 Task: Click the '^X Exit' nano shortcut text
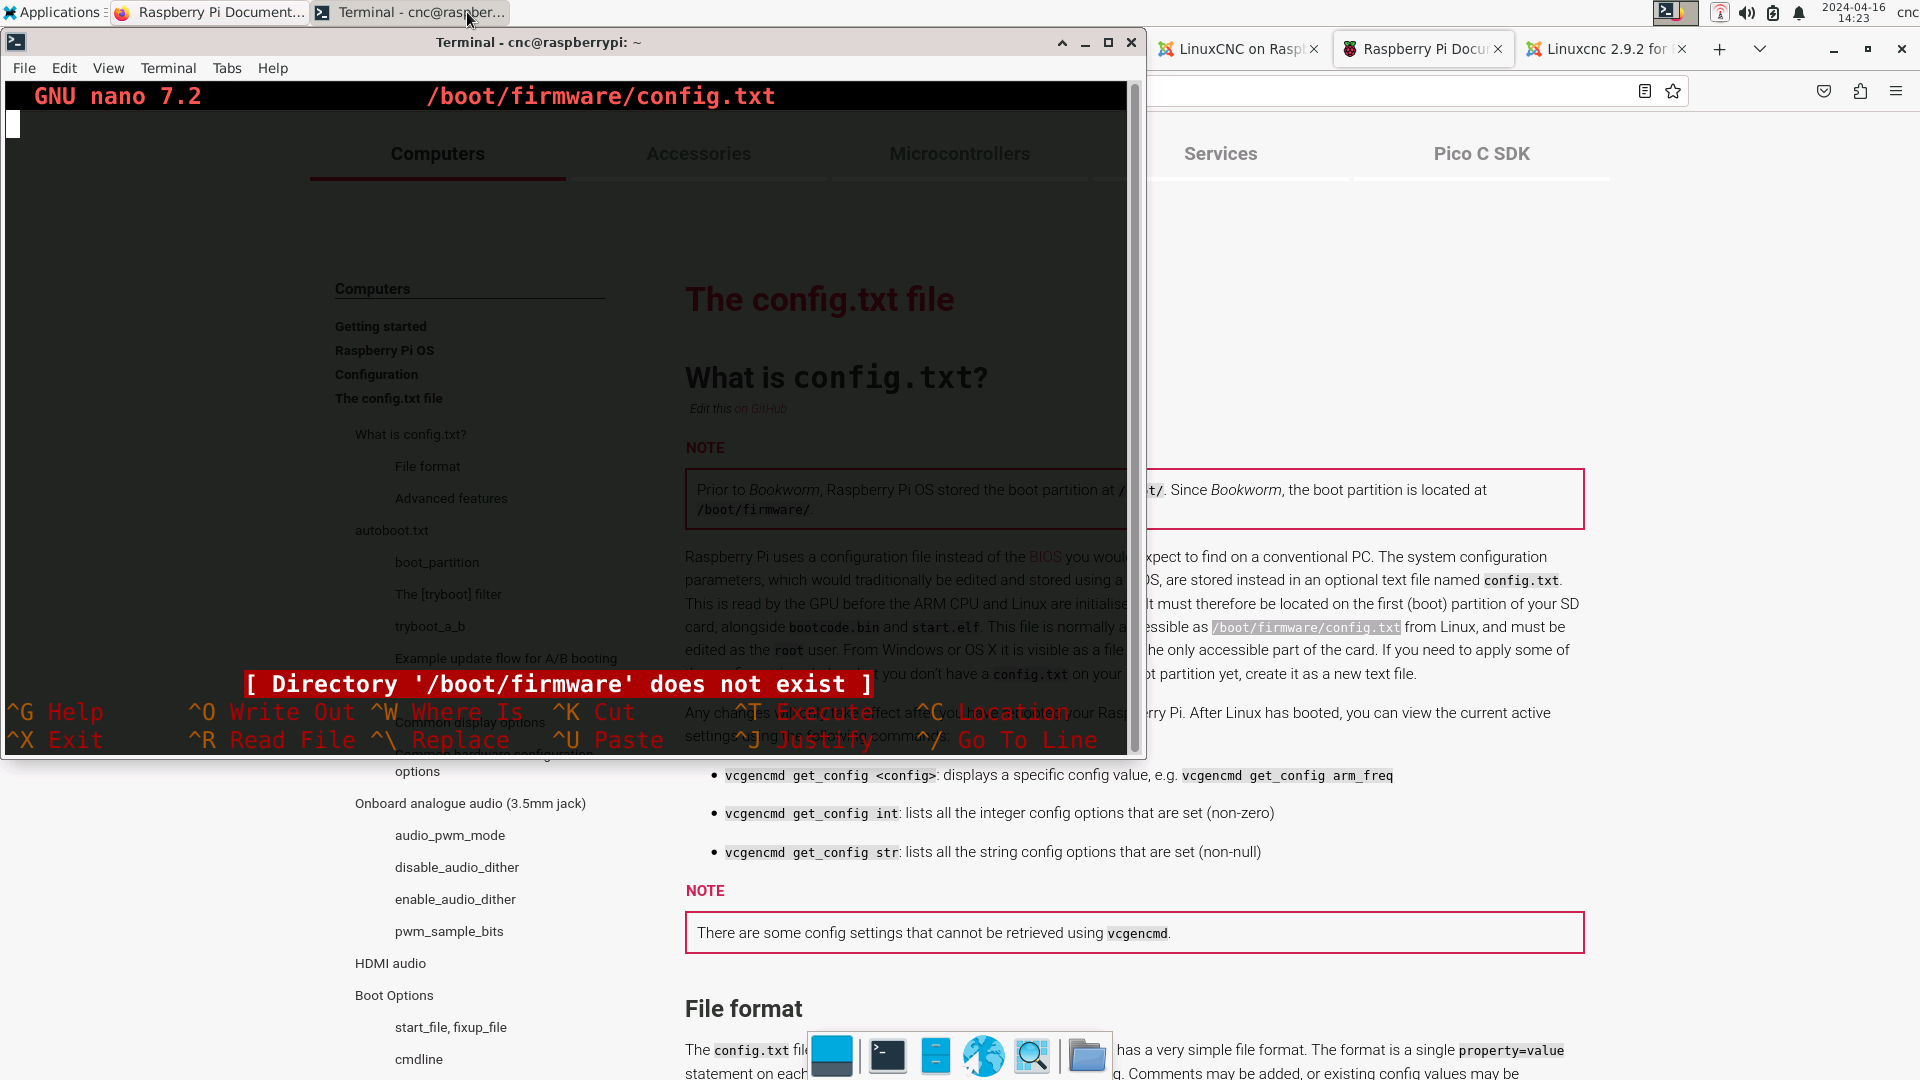point(55,740)
